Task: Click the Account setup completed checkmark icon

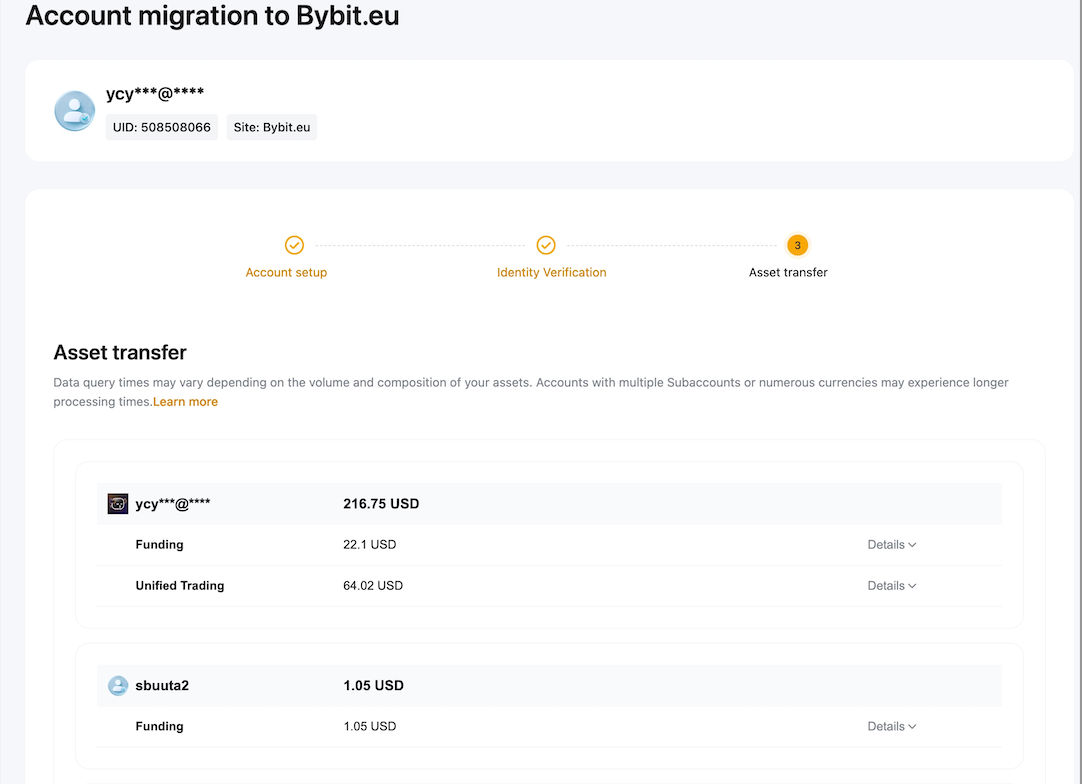Action: tap(294, 245)
